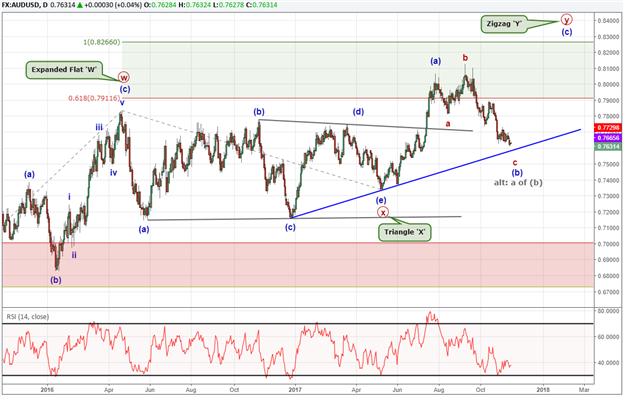Select the Expanded Flat 'W' callout

pyautogui.click(x=64, y=70)
